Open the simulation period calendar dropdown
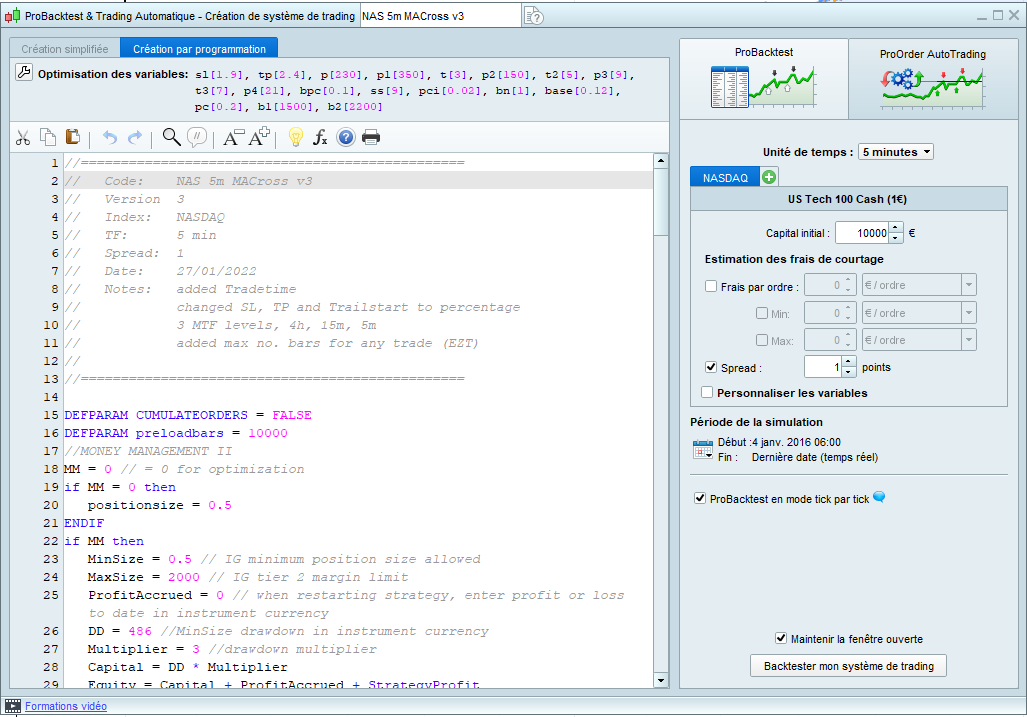Image resolution: width=1027 pixels, height=717 pixels. tap(702, 449)
